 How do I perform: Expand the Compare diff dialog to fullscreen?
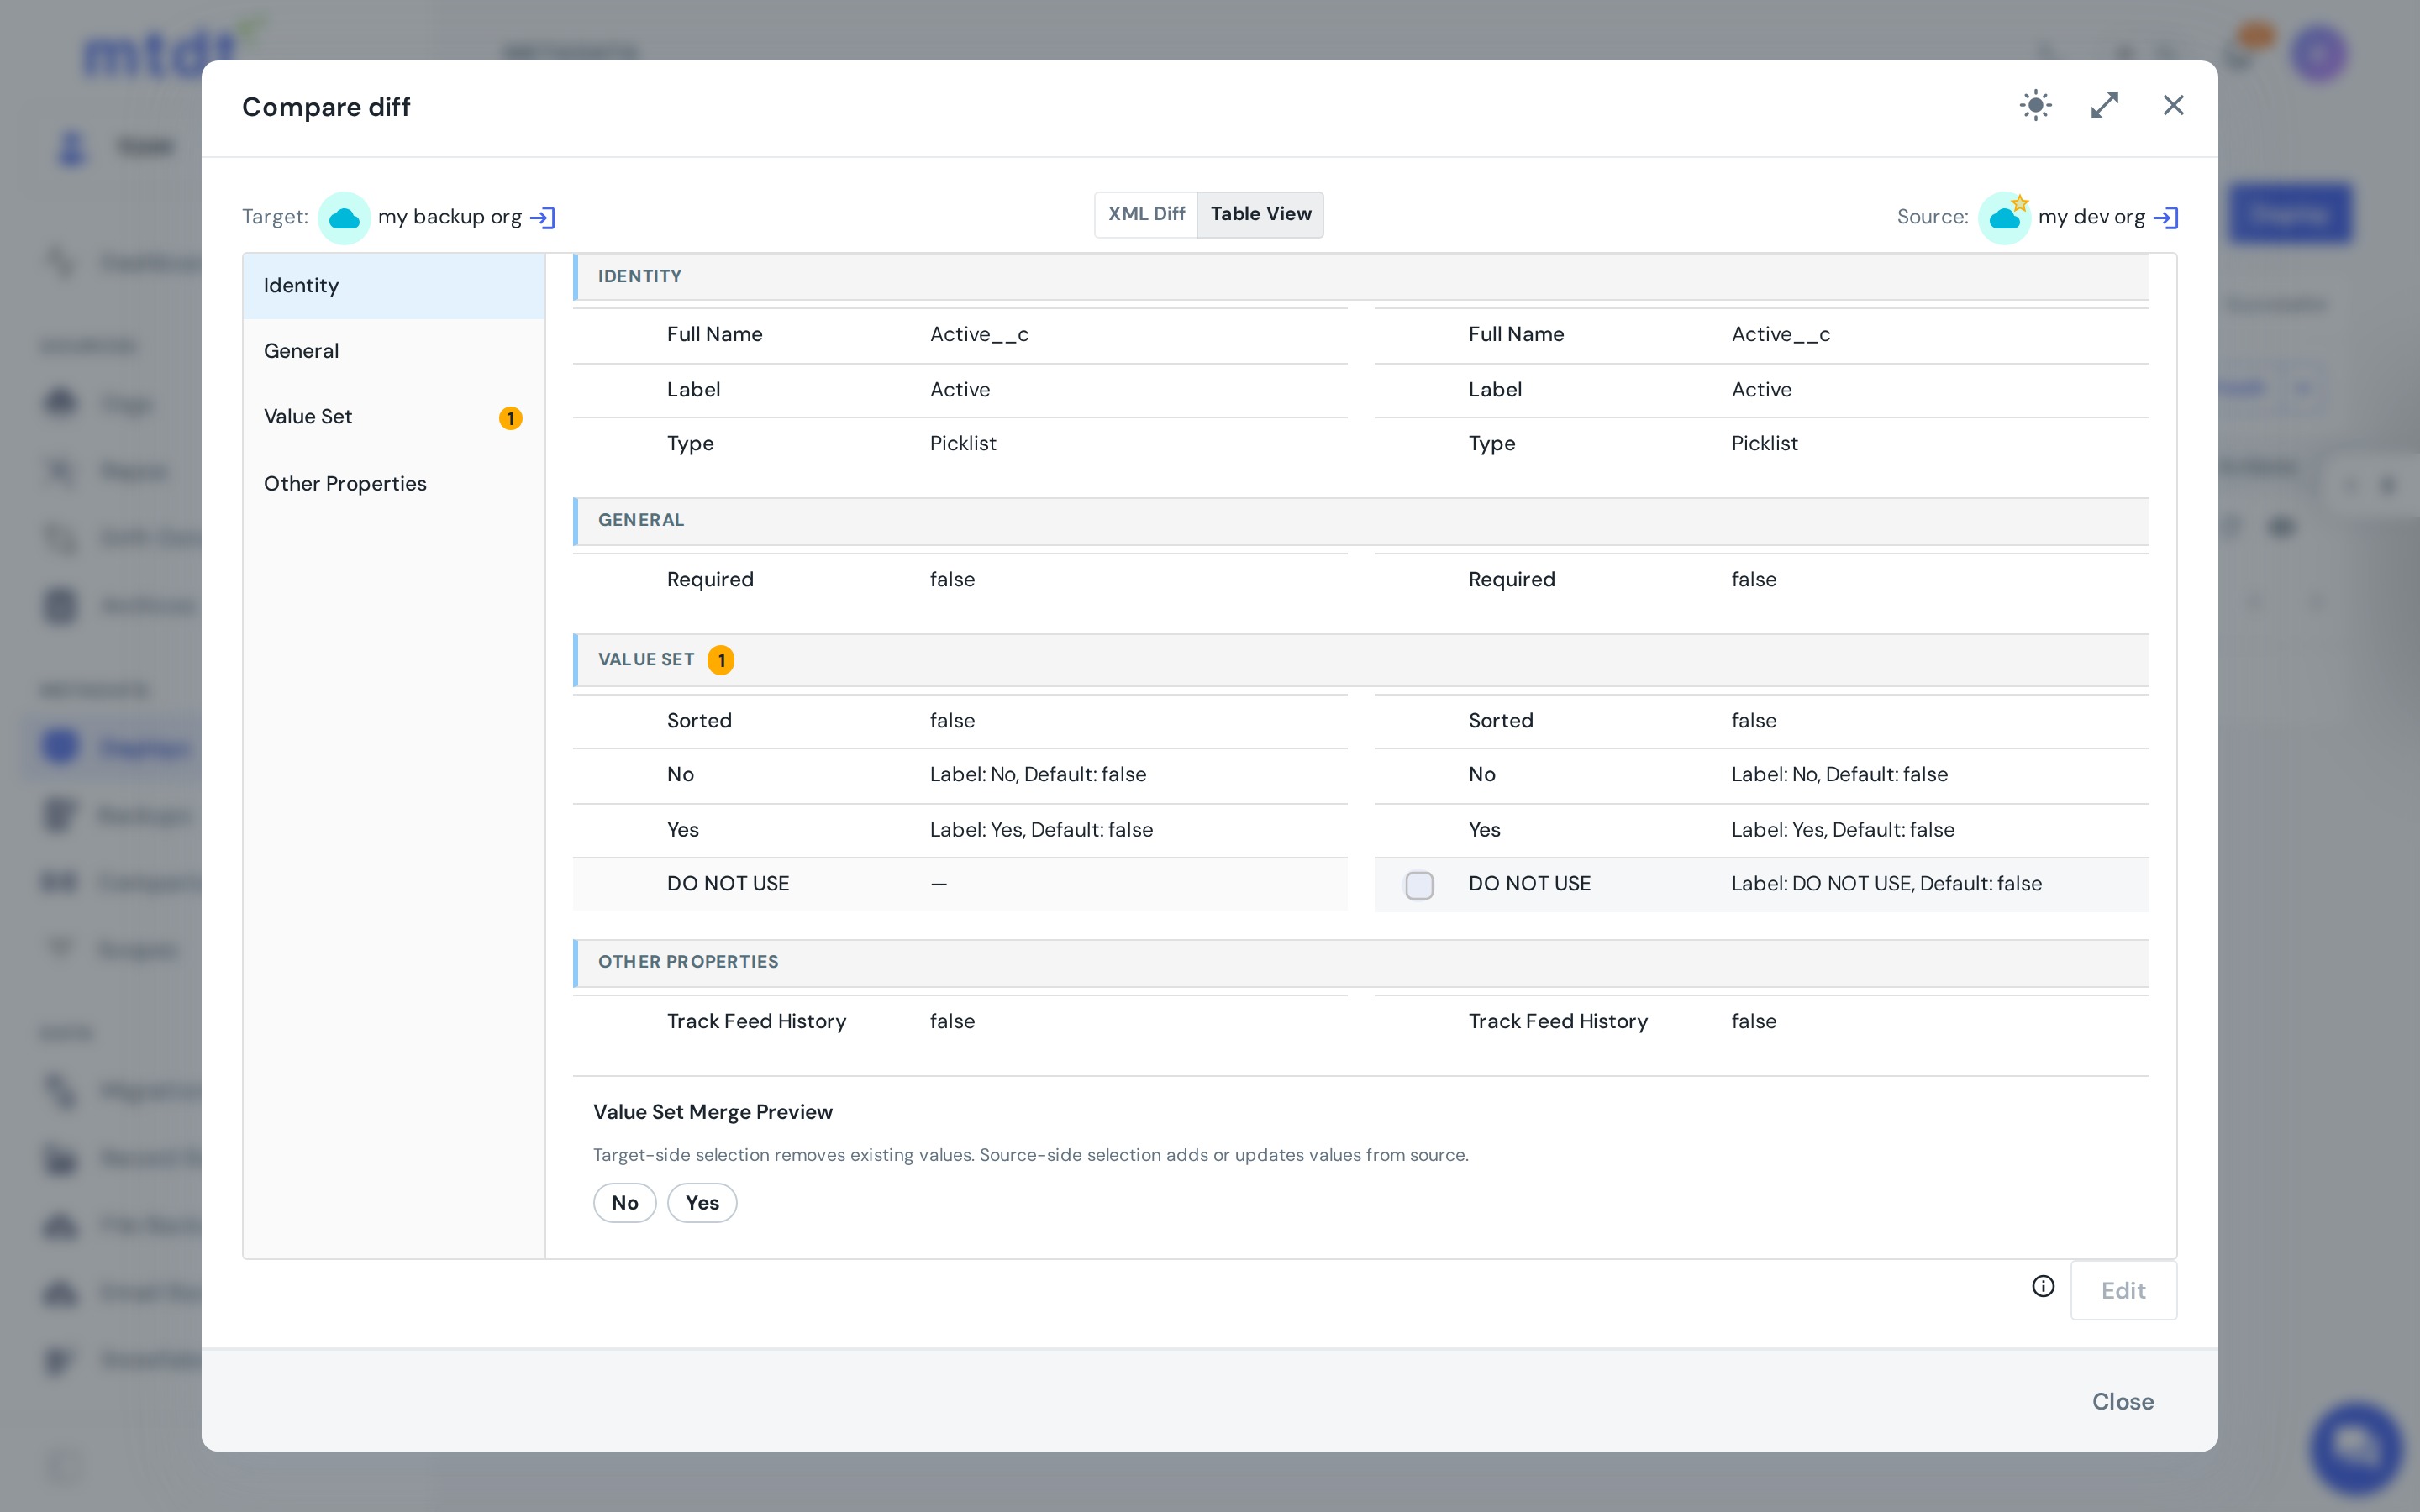2105,105
